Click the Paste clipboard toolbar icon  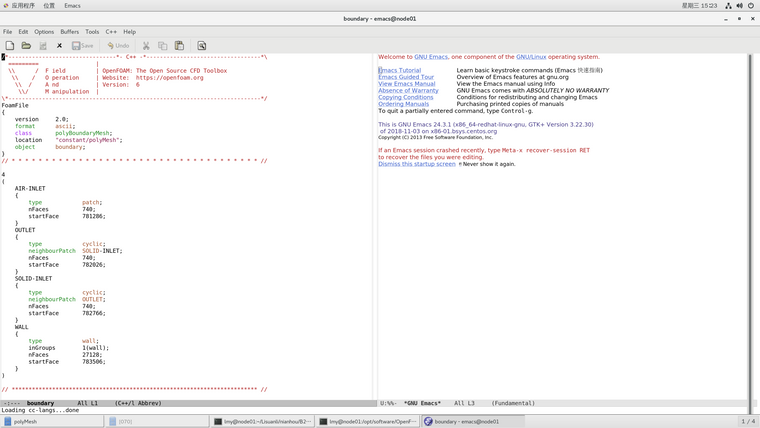click(179, 46)
